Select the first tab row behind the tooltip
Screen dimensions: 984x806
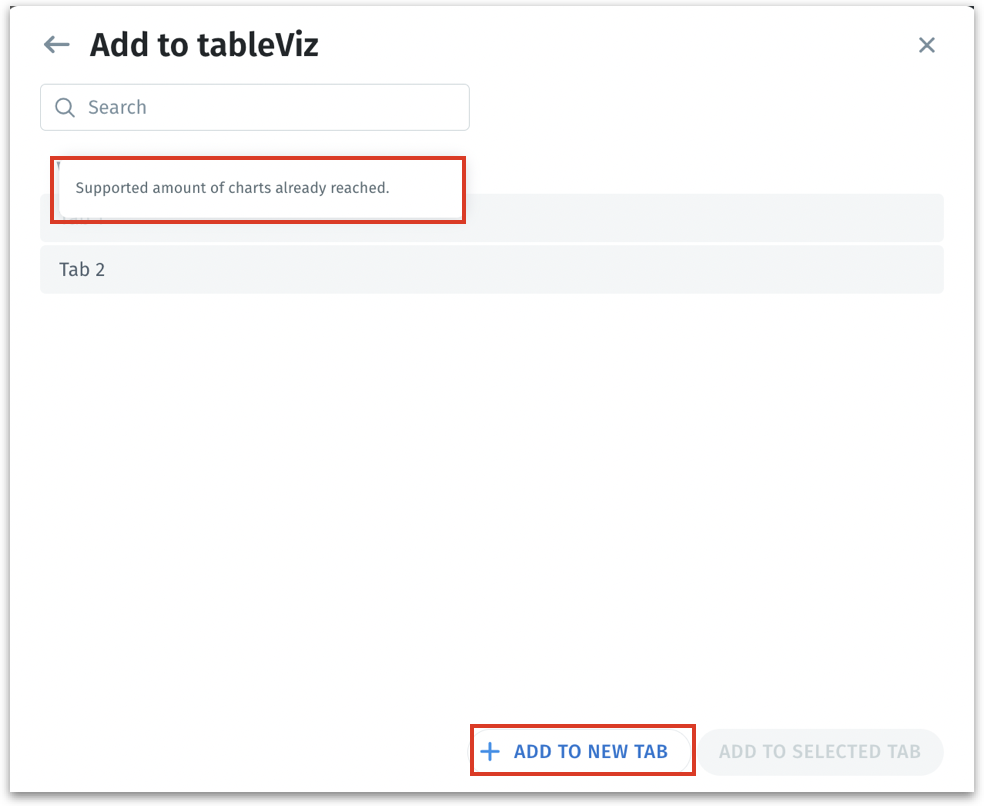700,217
